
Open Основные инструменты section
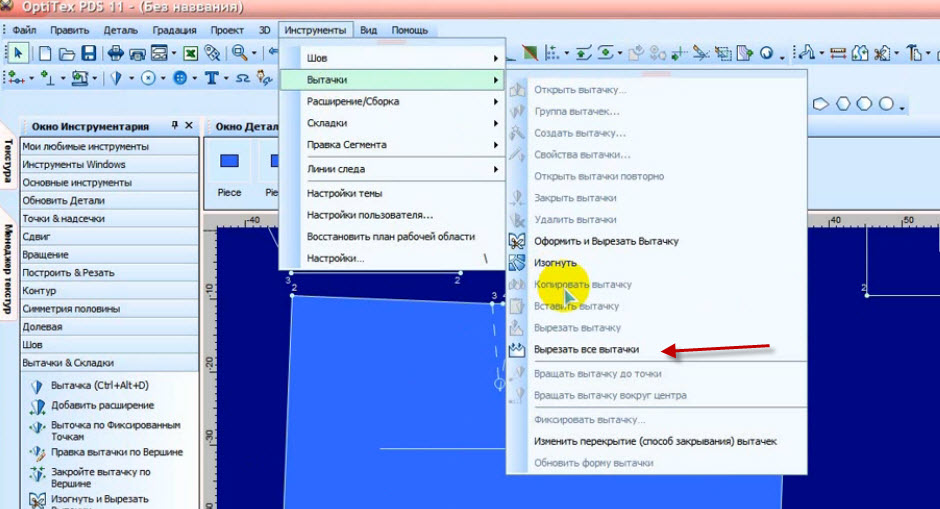(110, 182)
